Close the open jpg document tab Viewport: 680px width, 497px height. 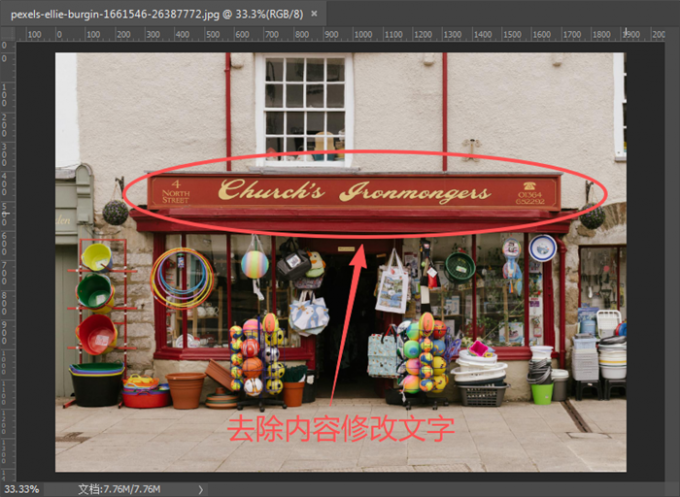[x=314, y=14]
